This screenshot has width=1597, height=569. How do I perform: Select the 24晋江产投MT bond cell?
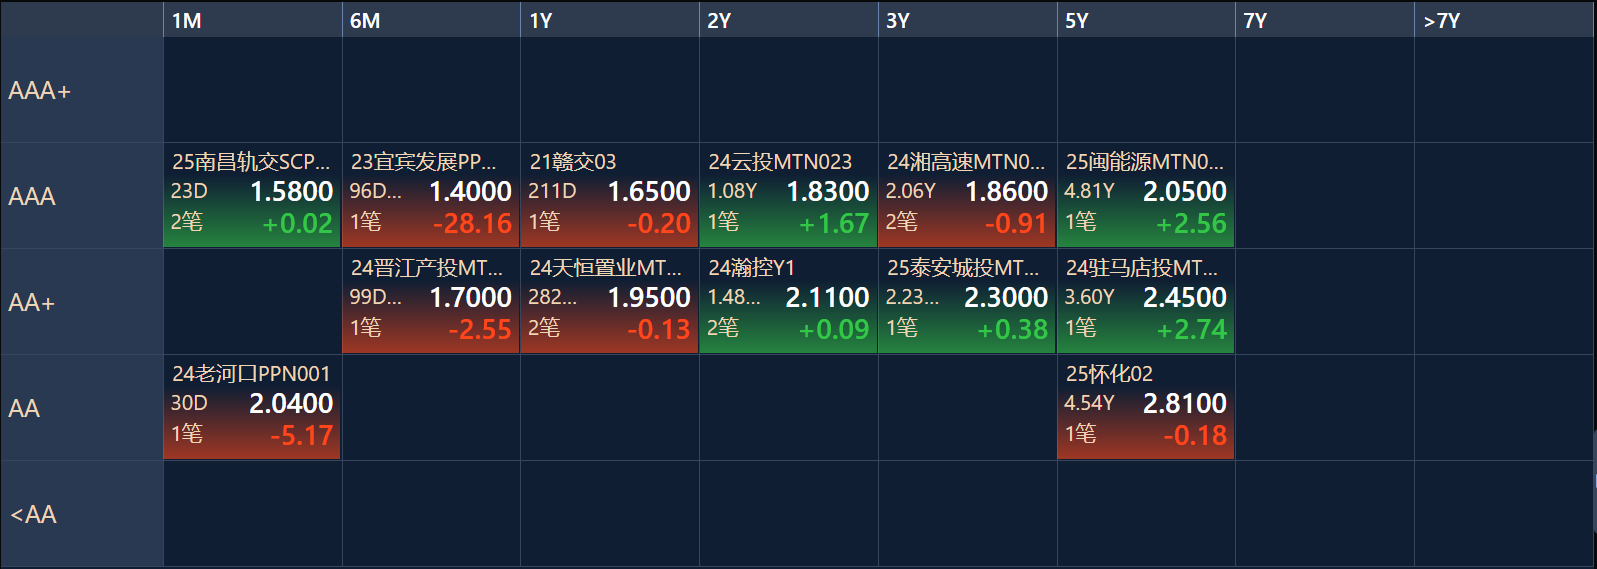click(431, 301)
